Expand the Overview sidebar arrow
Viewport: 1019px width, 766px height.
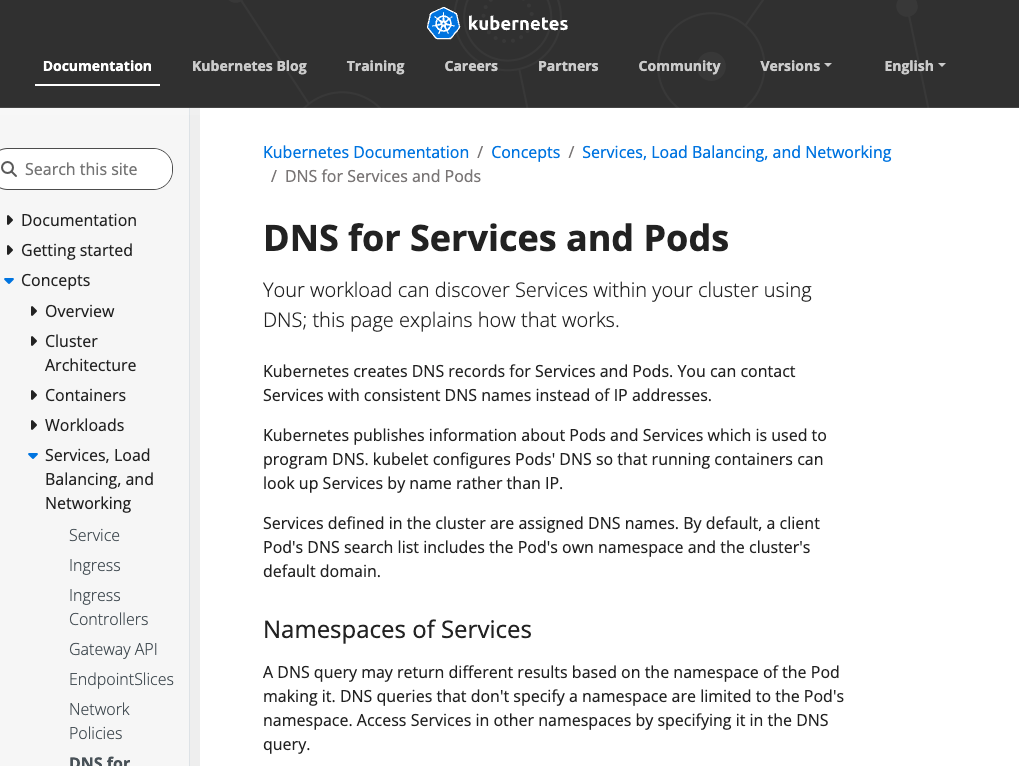click(x=33, y=311)
